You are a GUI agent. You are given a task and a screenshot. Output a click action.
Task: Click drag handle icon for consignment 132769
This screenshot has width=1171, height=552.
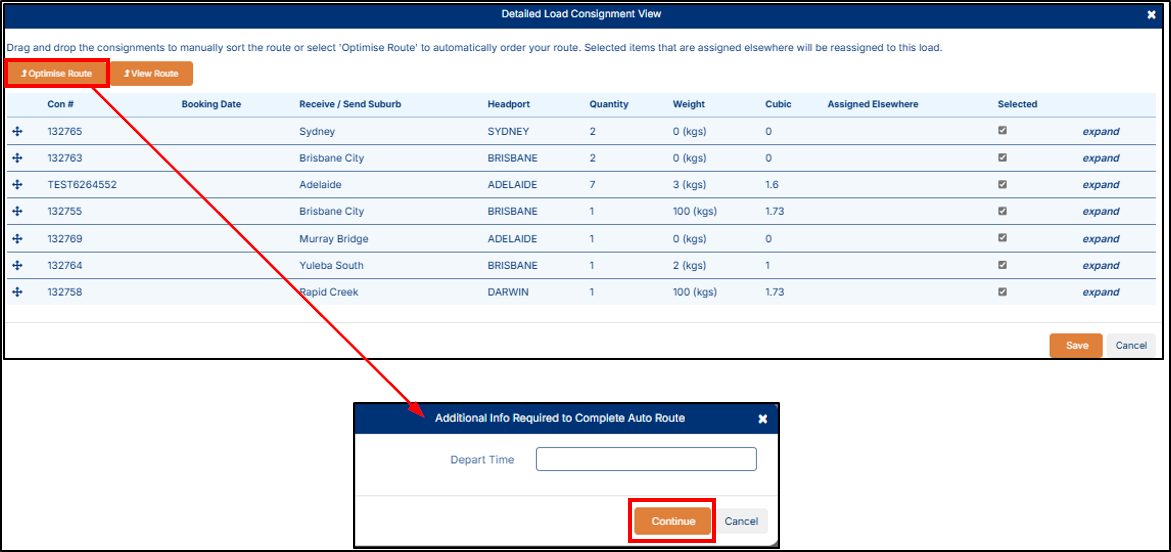point(17,239)
